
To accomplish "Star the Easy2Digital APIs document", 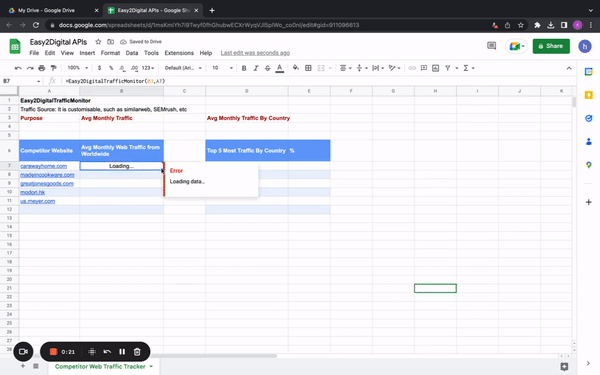I will [x=98, y=42].
